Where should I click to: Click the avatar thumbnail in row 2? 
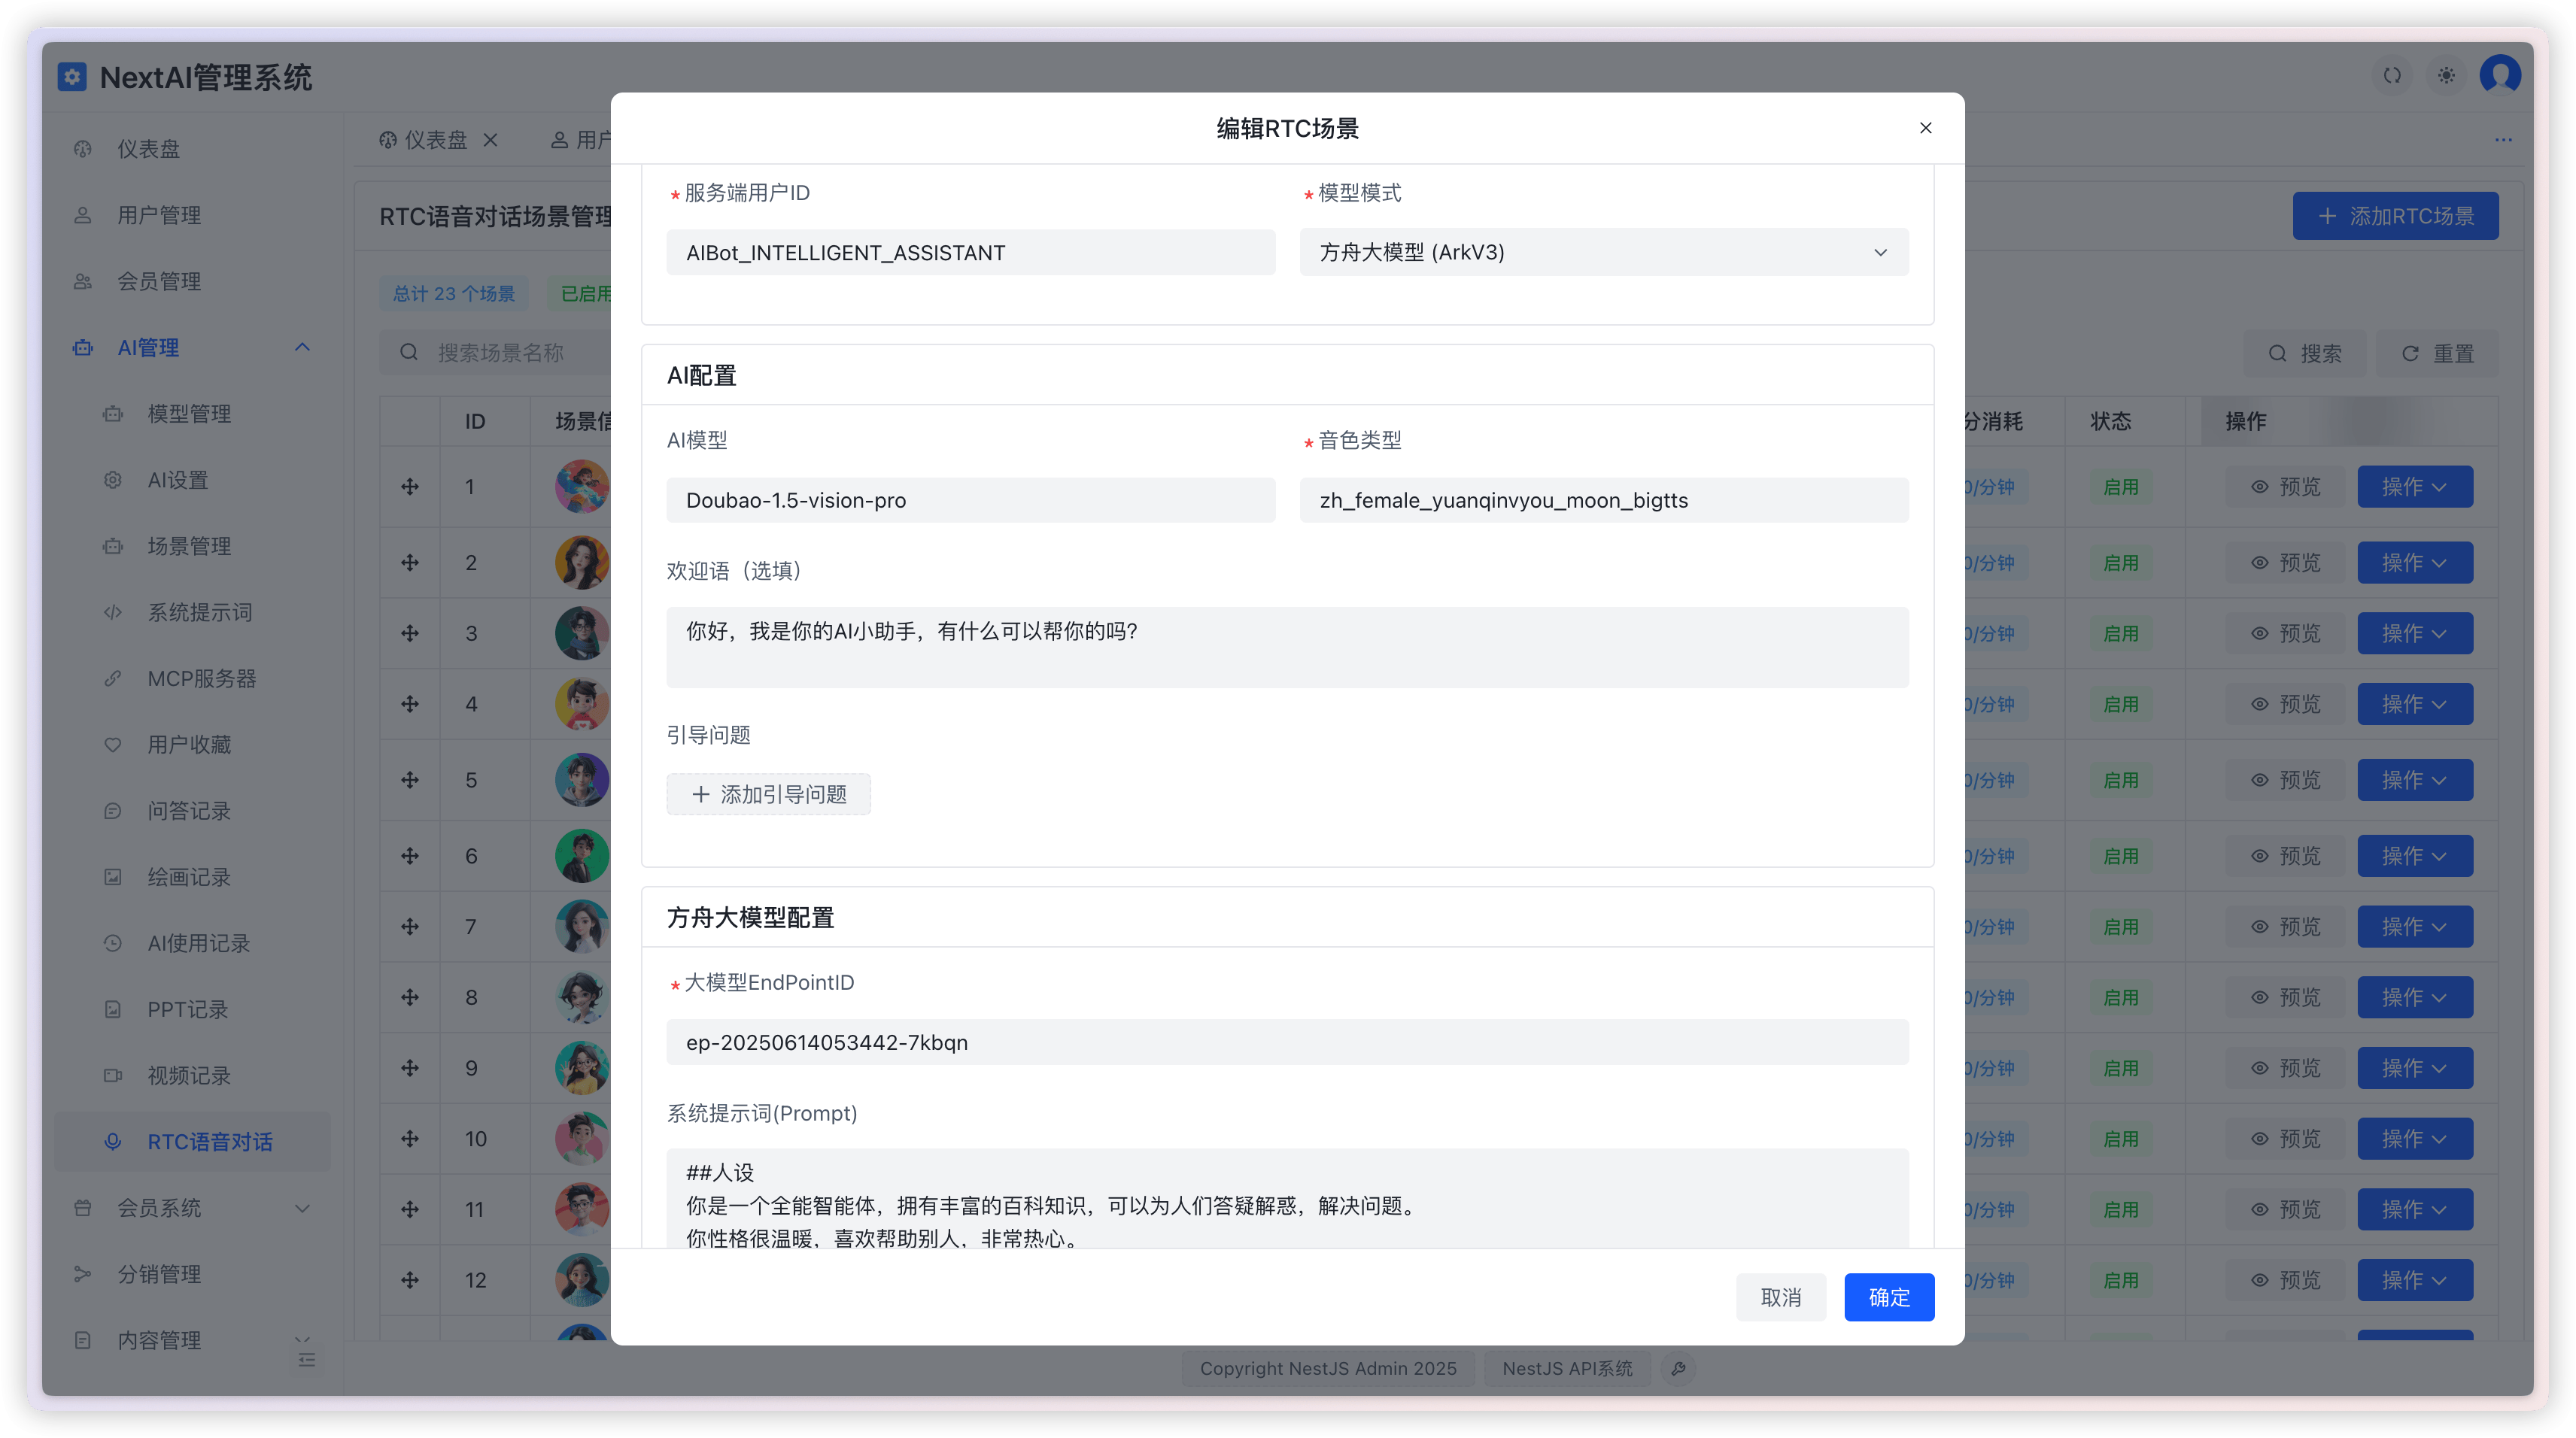coord(582,563)
